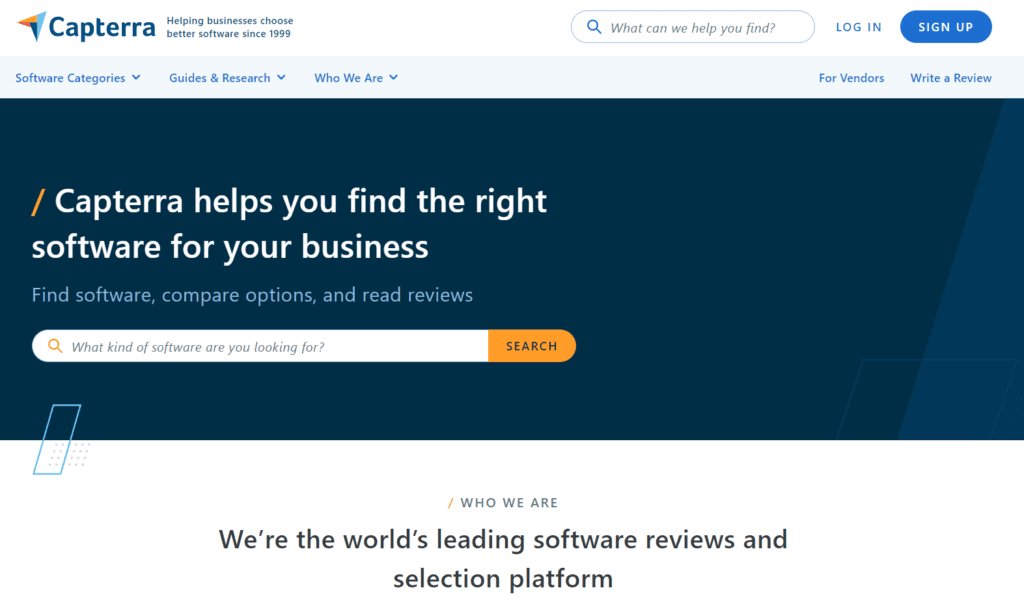
Task: Click the orange slash icon beside the hero headline
Action: tap(38, 201)
